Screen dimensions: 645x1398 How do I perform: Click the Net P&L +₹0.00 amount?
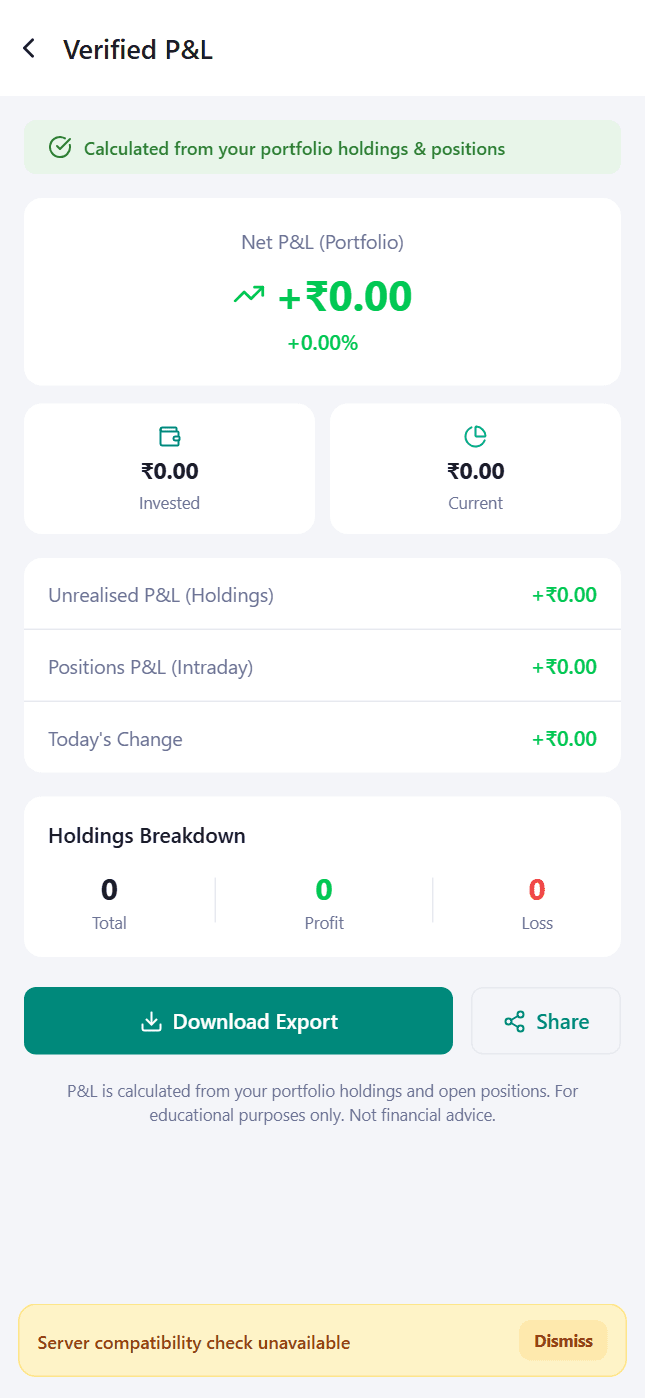coord(344,297)
